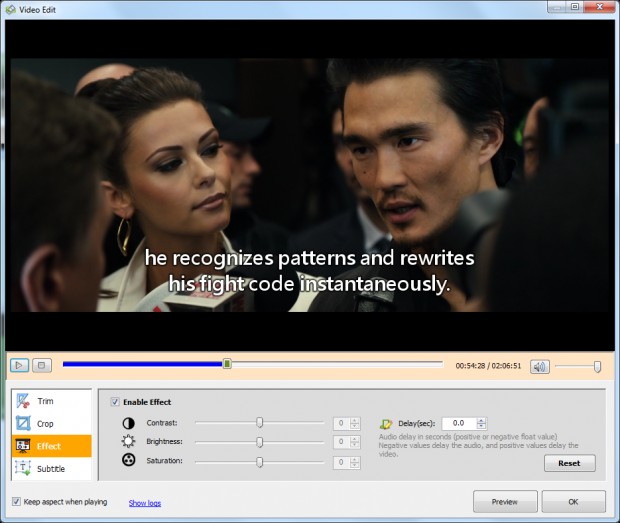This screenshot has height=523, width=620.
Task: Click the video preview frame
Action: tap(310, 185)
